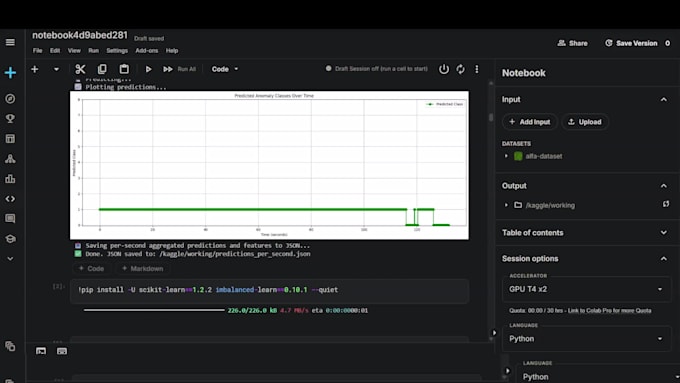The height and width of the screenshot is (383, 680).
Task: Click the Predicted Anomaly Classes plot output
Action: point(269,165)
